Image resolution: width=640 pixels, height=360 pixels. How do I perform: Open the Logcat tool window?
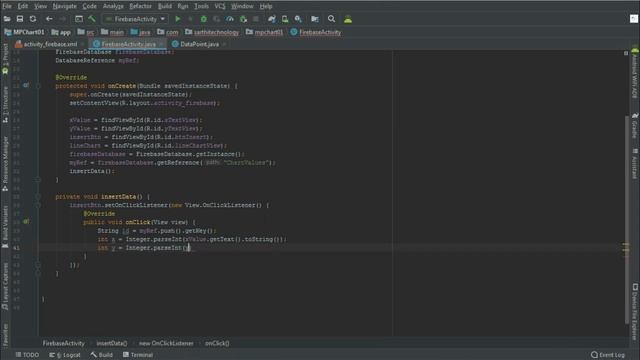(x=65, y=355)
